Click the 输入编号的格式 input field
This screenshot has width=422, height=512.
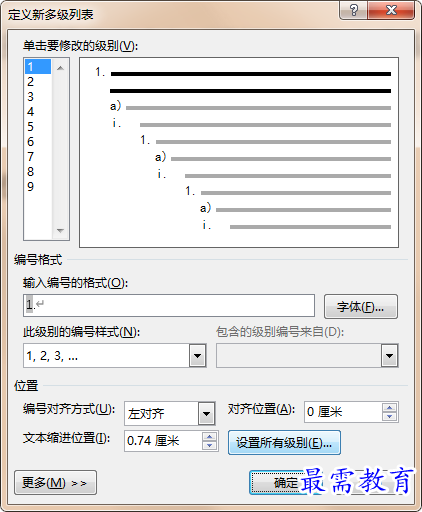tap(169, 305)
